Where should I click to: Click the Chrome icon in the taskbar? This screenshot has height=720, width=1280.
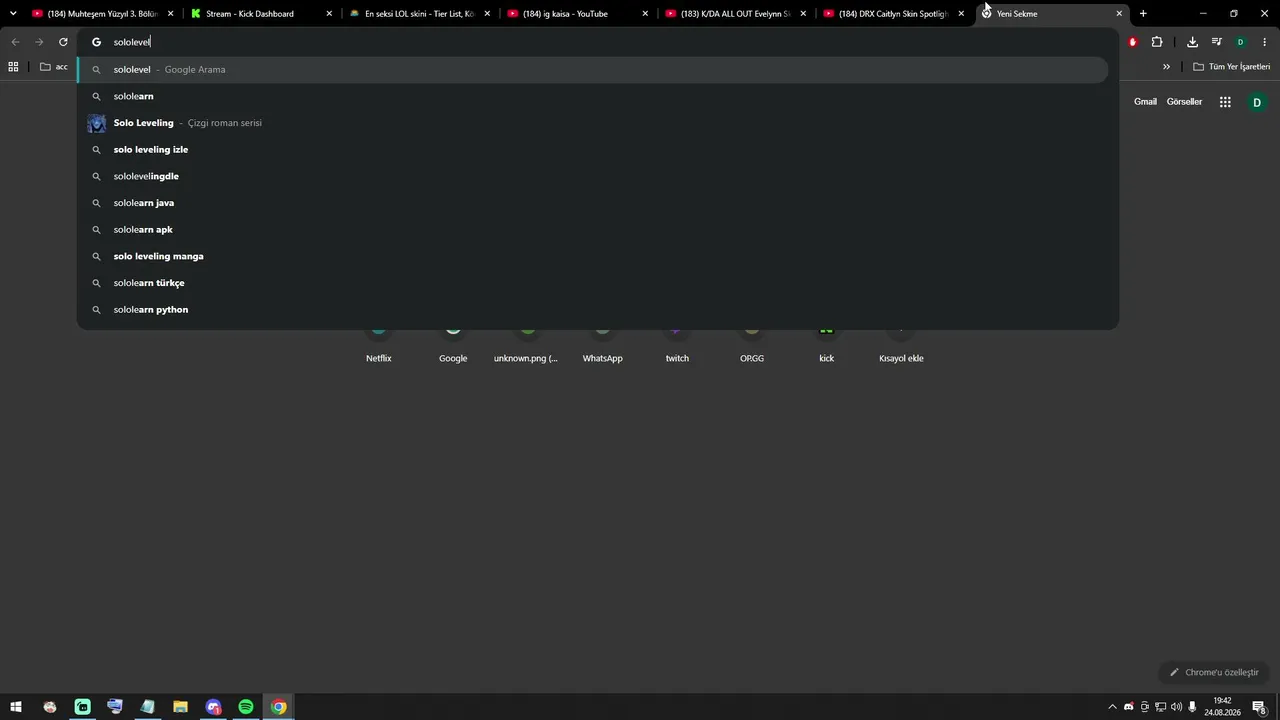[279, 707]
